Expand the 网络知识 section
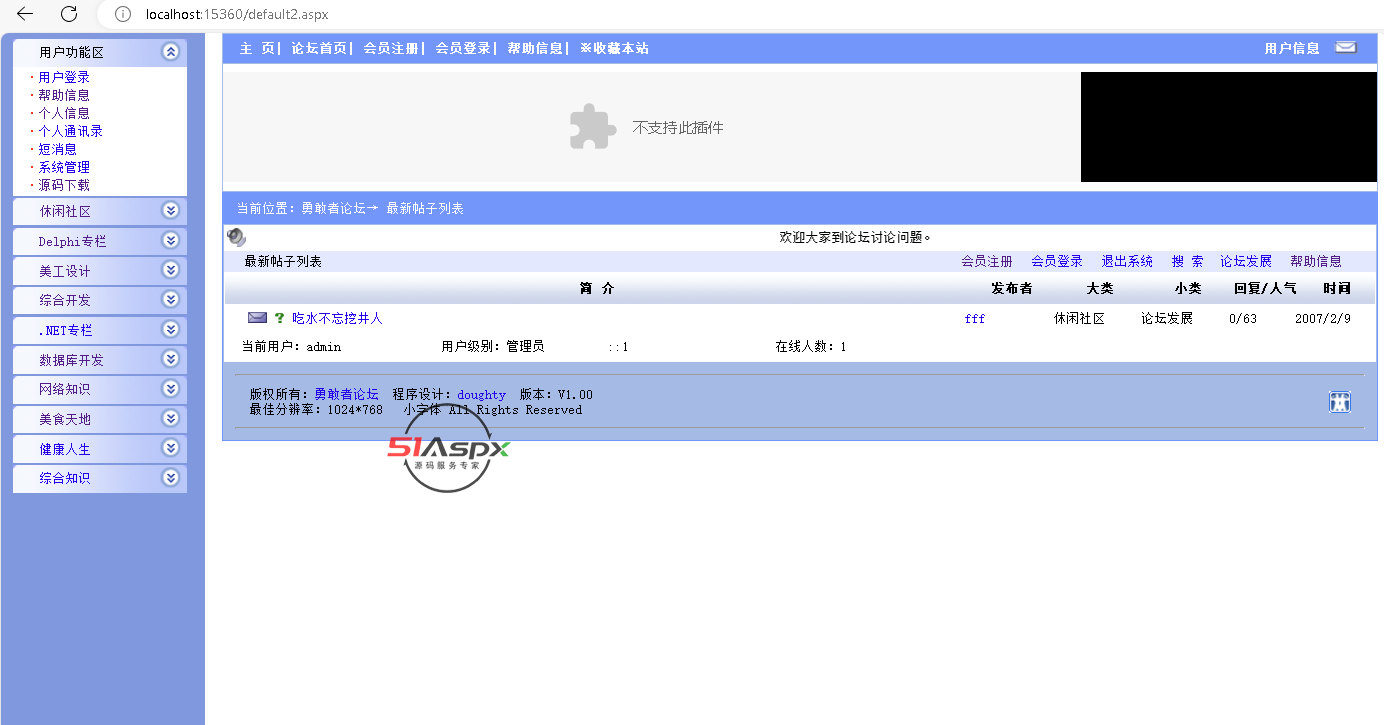The height and width of the screenshot is (725, 1384). pos(171,389)
